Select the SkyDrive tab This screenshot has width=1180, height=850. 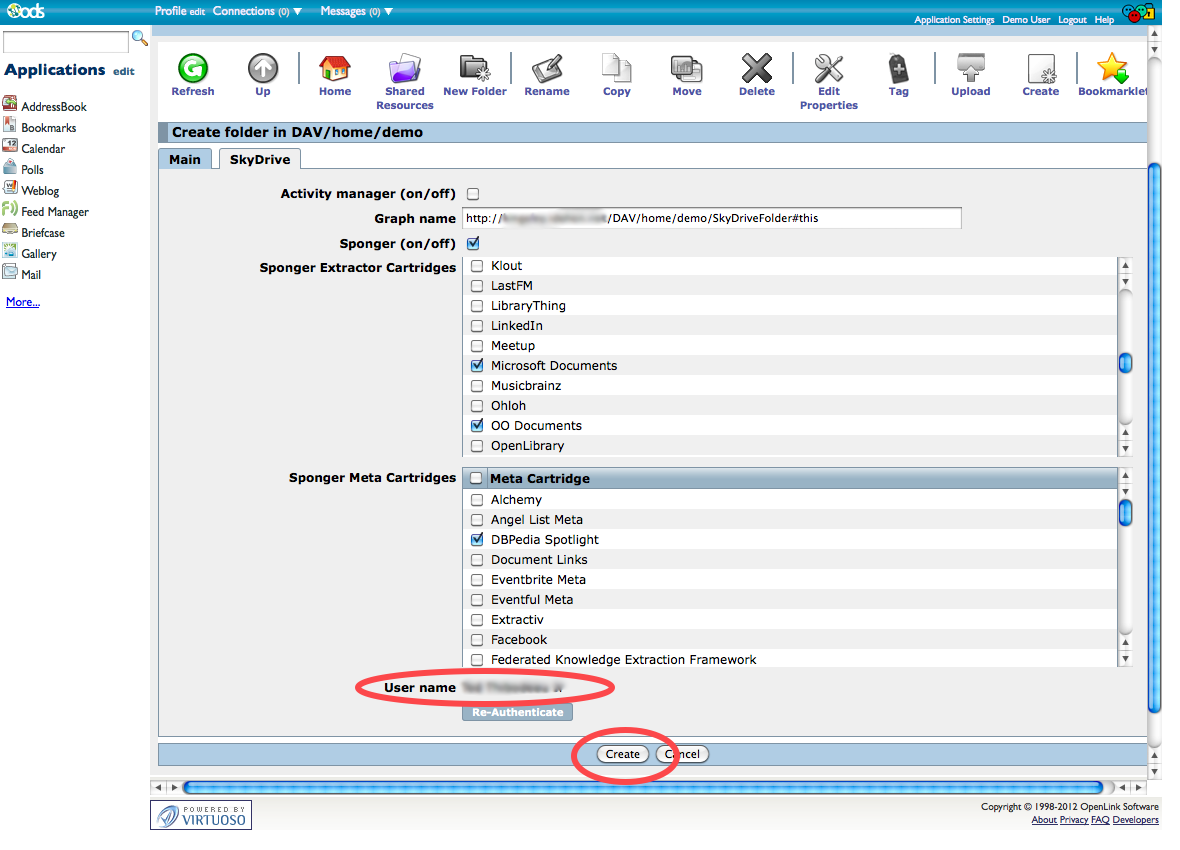(259, 160)
